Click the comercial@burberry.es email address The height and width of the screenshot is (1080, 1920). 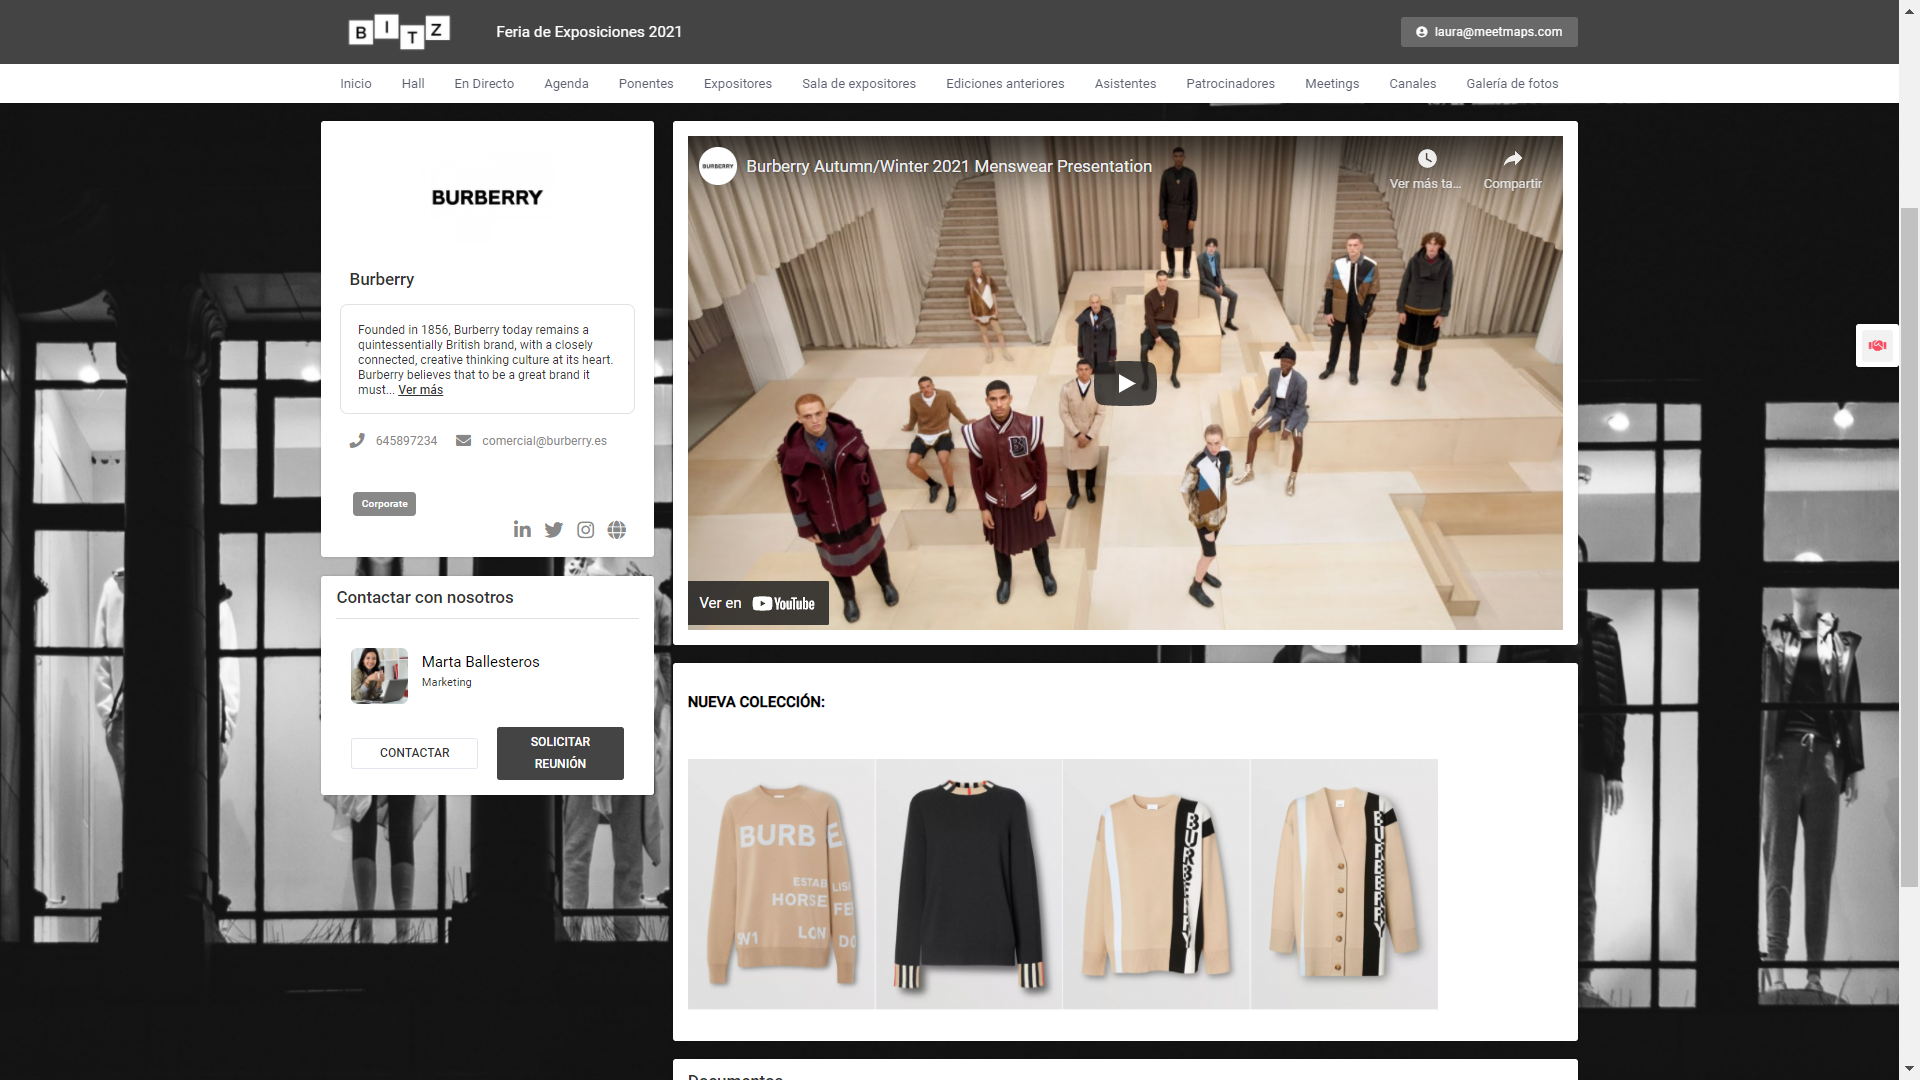point(544,441)
